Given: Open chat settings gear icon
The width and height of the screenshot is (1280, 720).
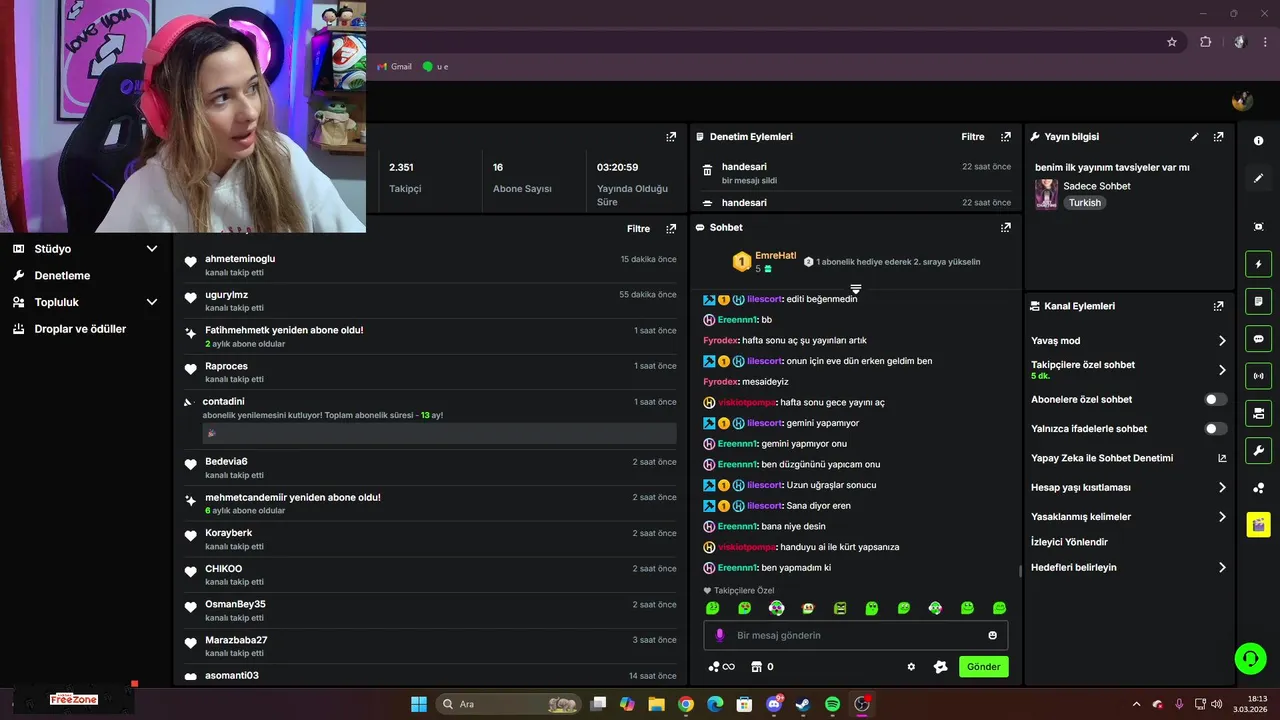Looking at the screenshot, I should tap(911, 667).
